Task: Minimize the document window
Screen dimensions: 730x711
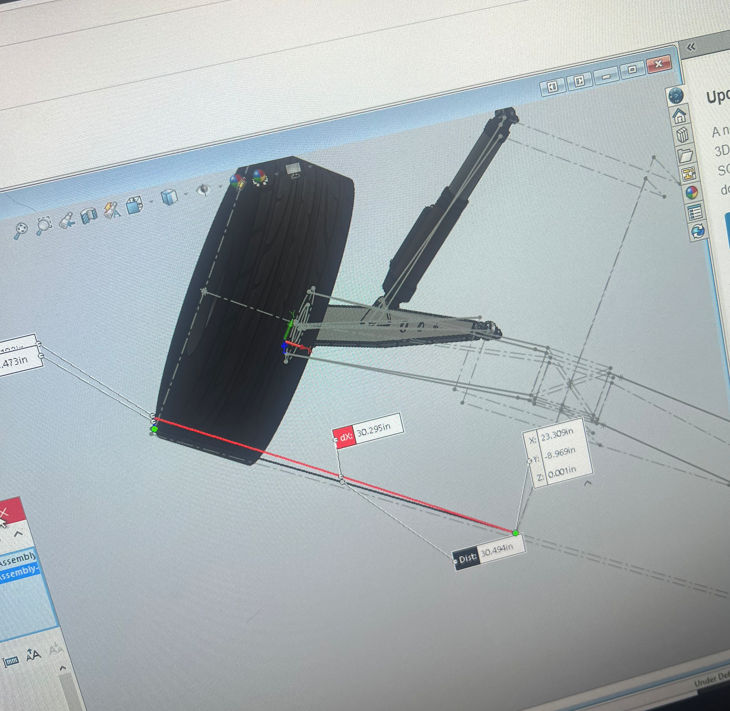Action: click(606, 75)
